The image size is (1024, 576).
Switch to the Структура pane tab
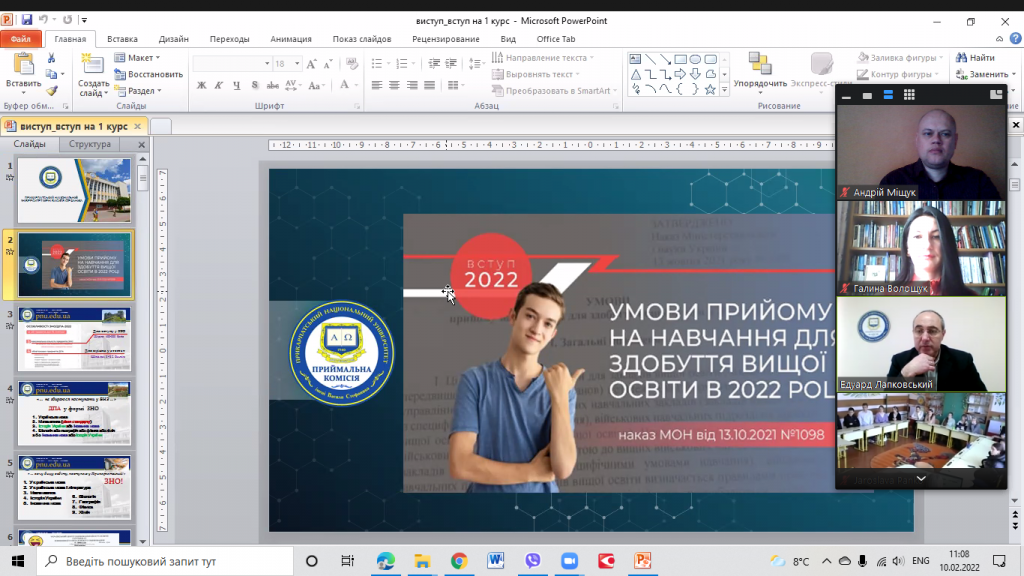click(90, 145)
